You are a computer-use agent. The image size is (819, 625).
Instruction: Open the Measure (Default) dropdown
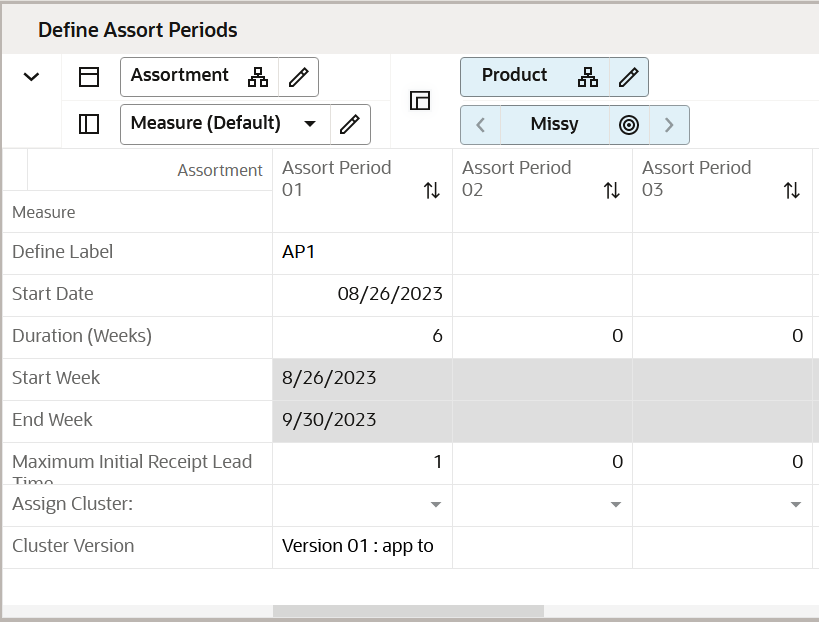click(310, 124)
